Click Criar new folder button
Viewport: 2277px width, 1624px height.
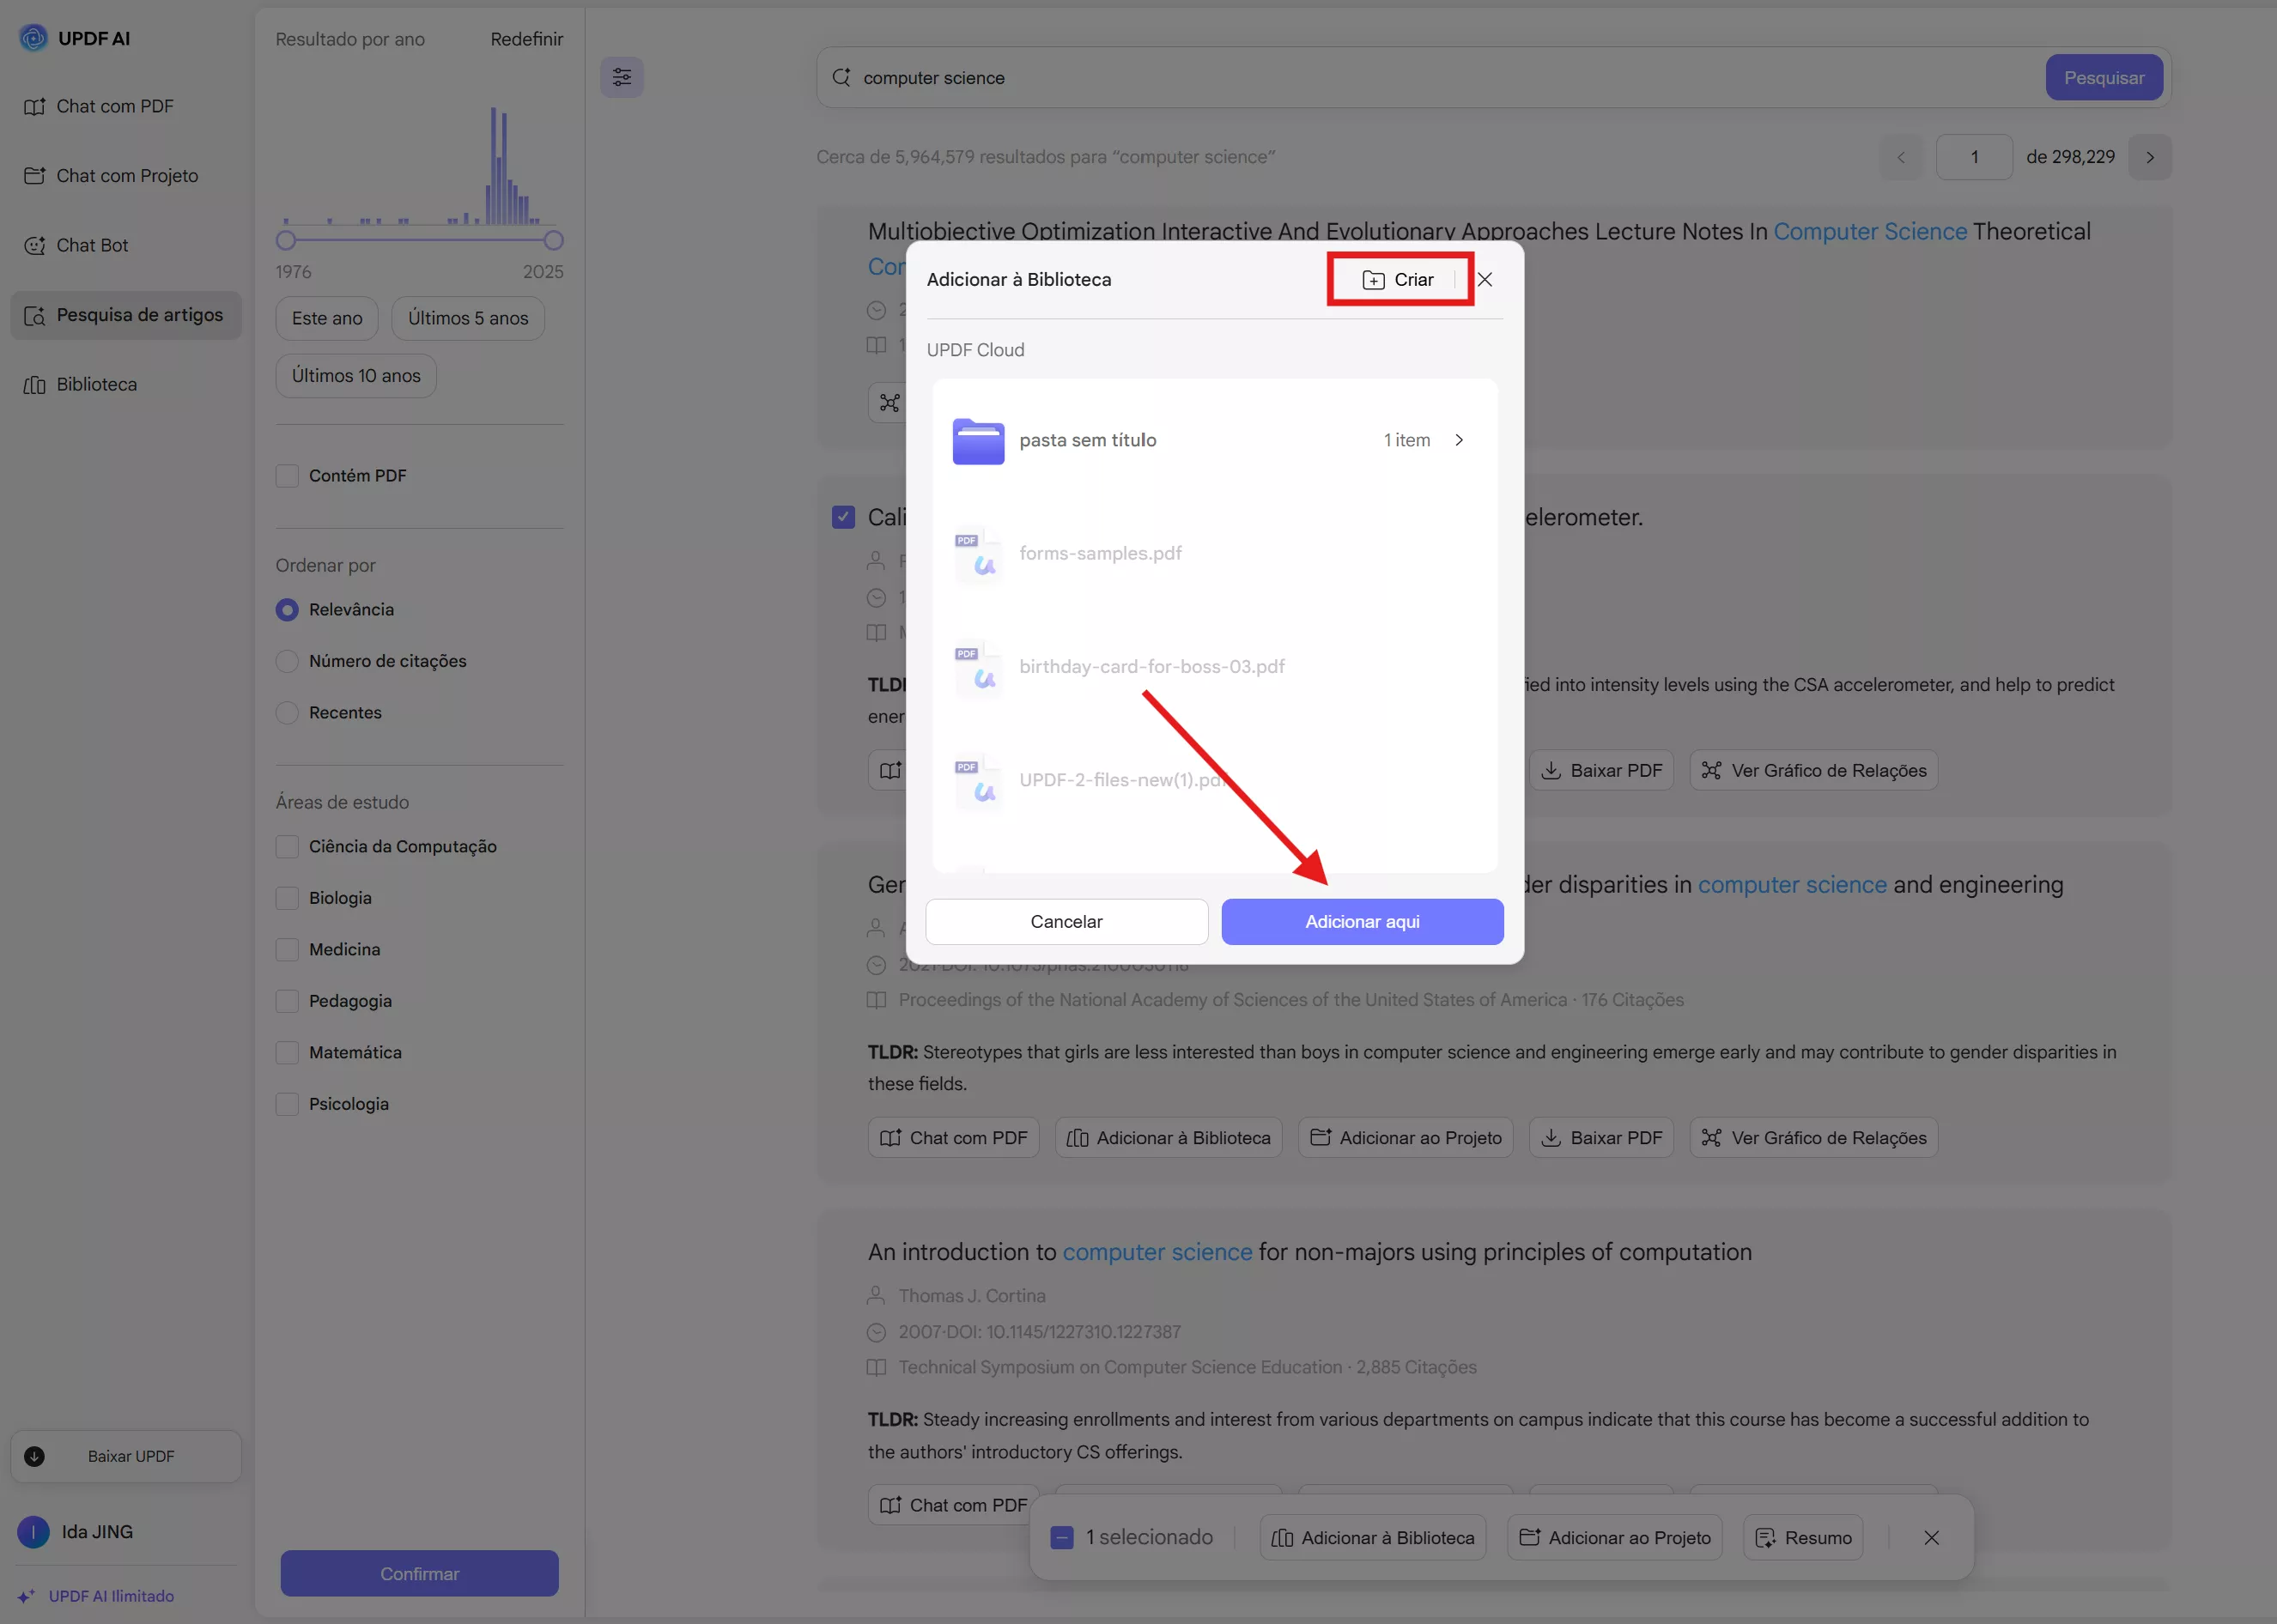[x=1399, y=280]
